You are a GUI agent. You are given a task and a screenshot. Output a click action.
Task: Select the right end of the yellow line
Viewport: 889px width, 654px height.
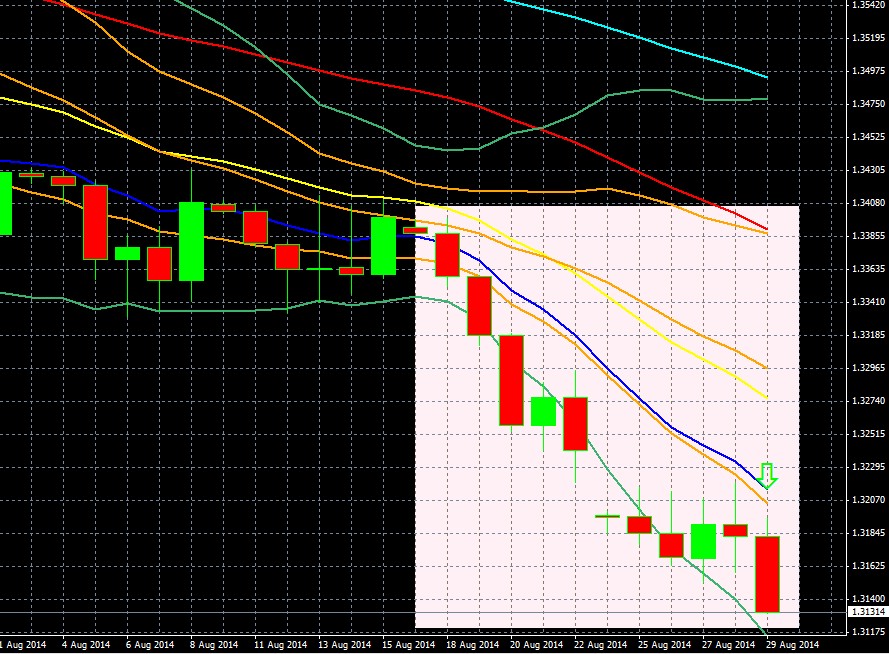pyautogui.click(x=764, y=396)
